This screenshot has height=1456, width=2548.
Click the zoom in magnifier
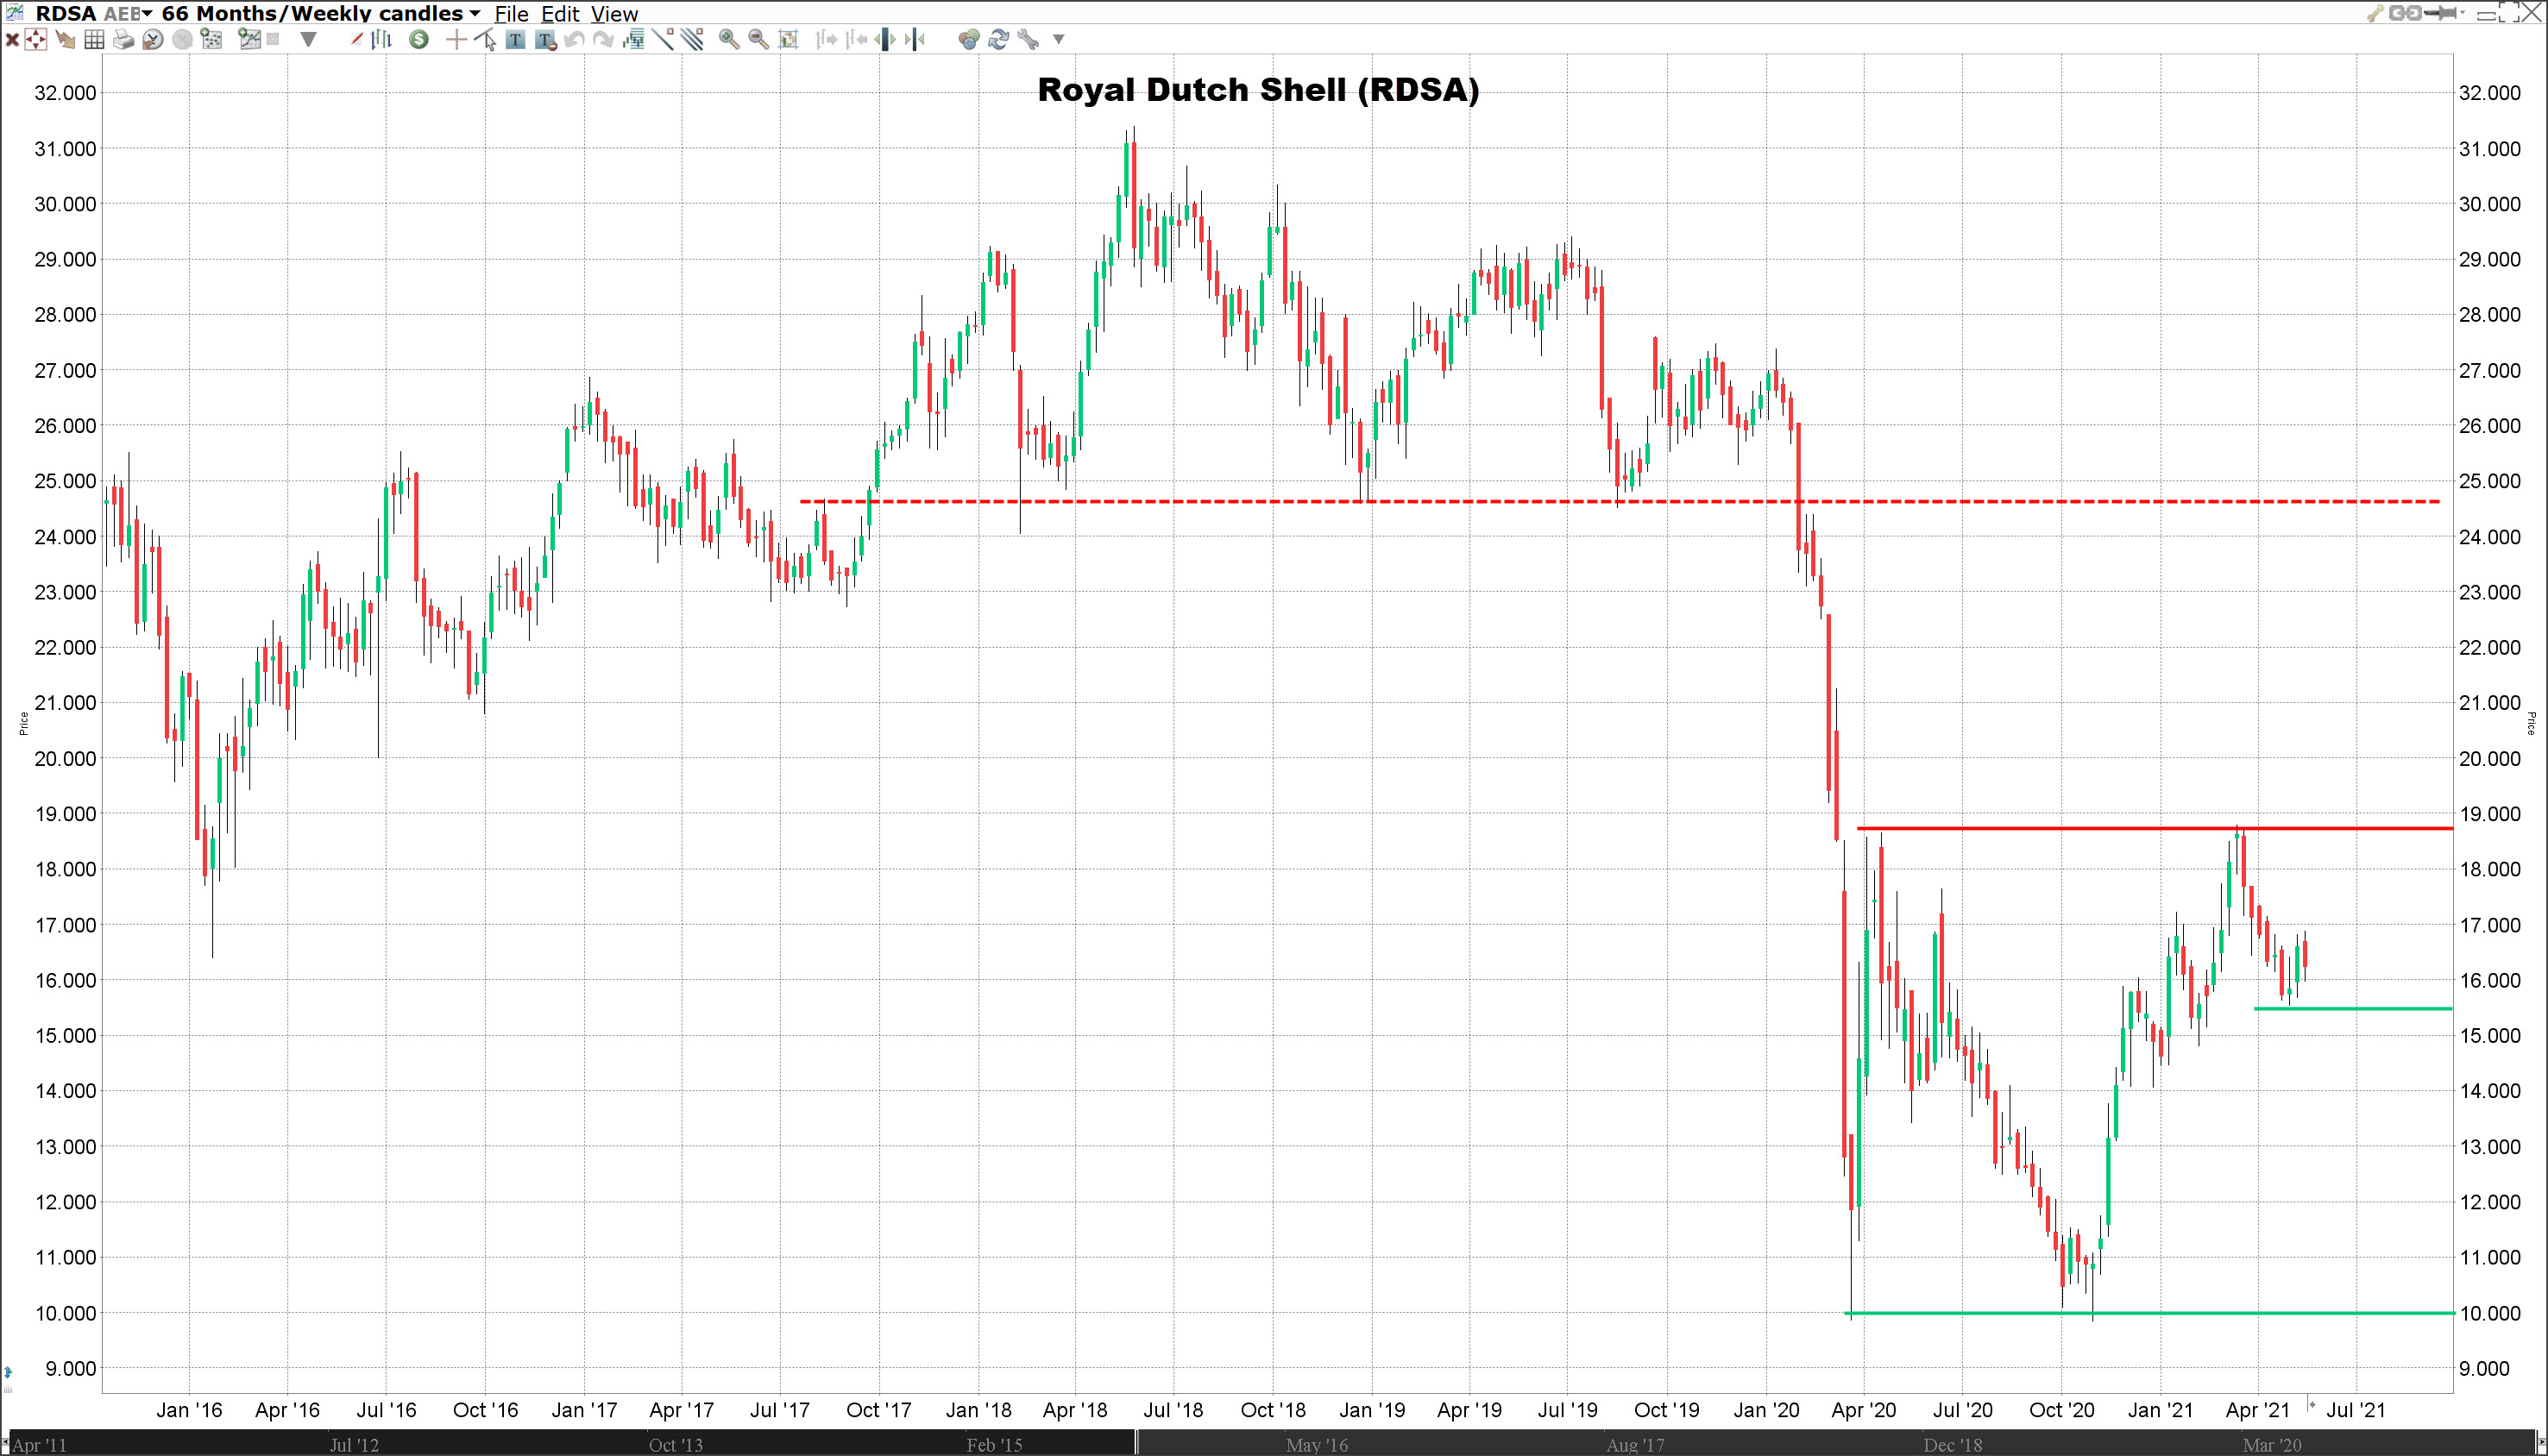(729, 40)
